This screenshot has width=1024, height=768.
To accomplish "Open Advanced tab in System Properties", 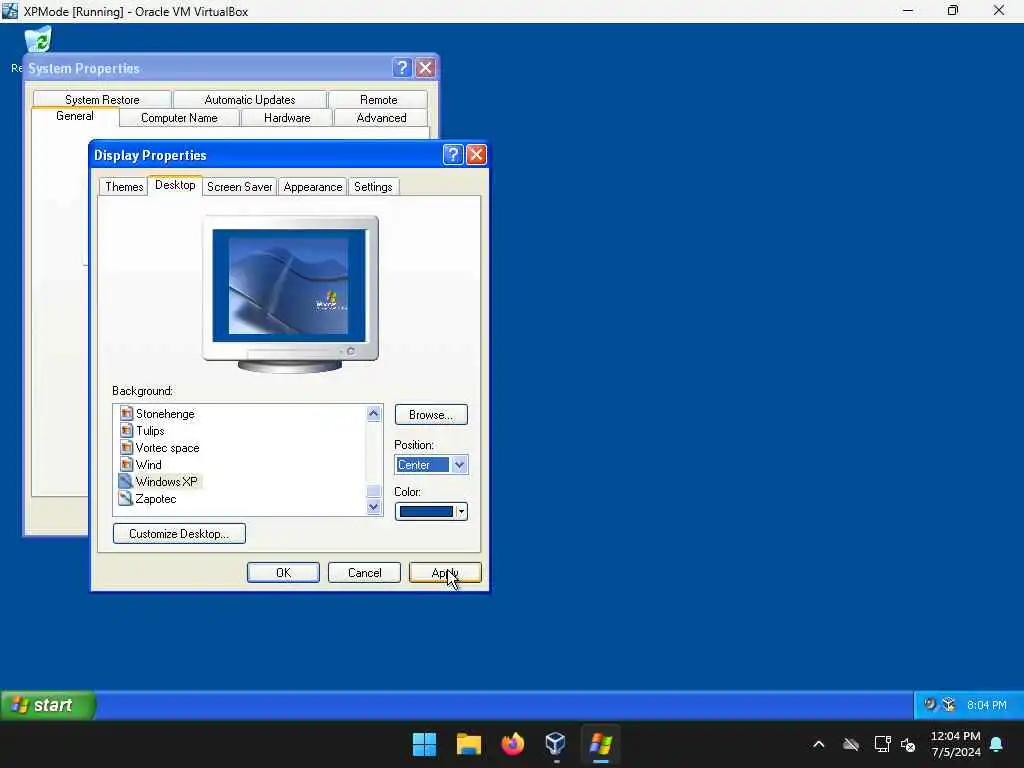I will click(381, 118).
